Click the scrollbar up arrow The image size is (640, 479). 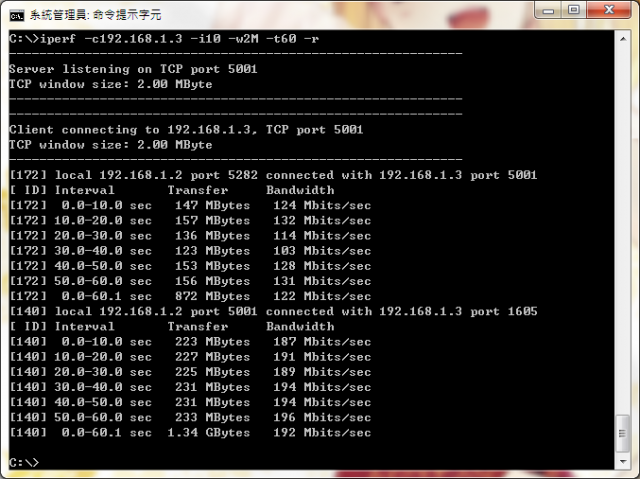pyautogui.click(x=623, y=39)
